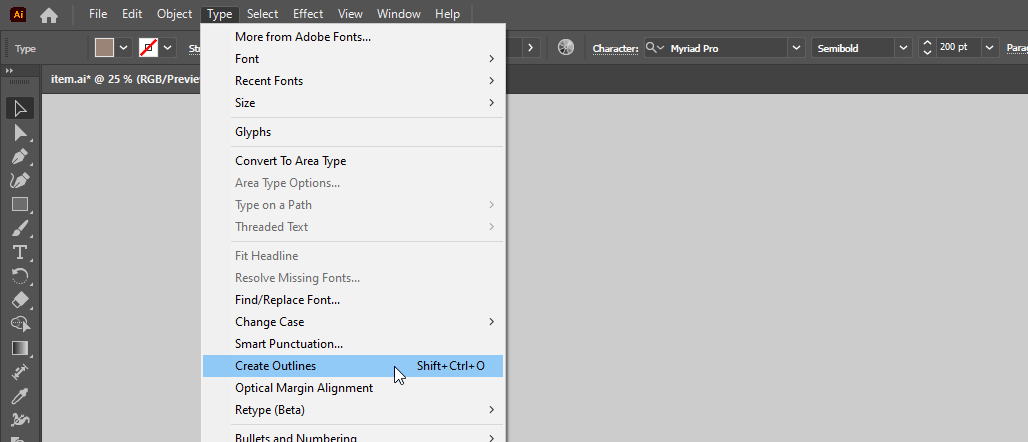
Task: Open the Object menu
Action: pyautogui.click(x=174, y=14)
